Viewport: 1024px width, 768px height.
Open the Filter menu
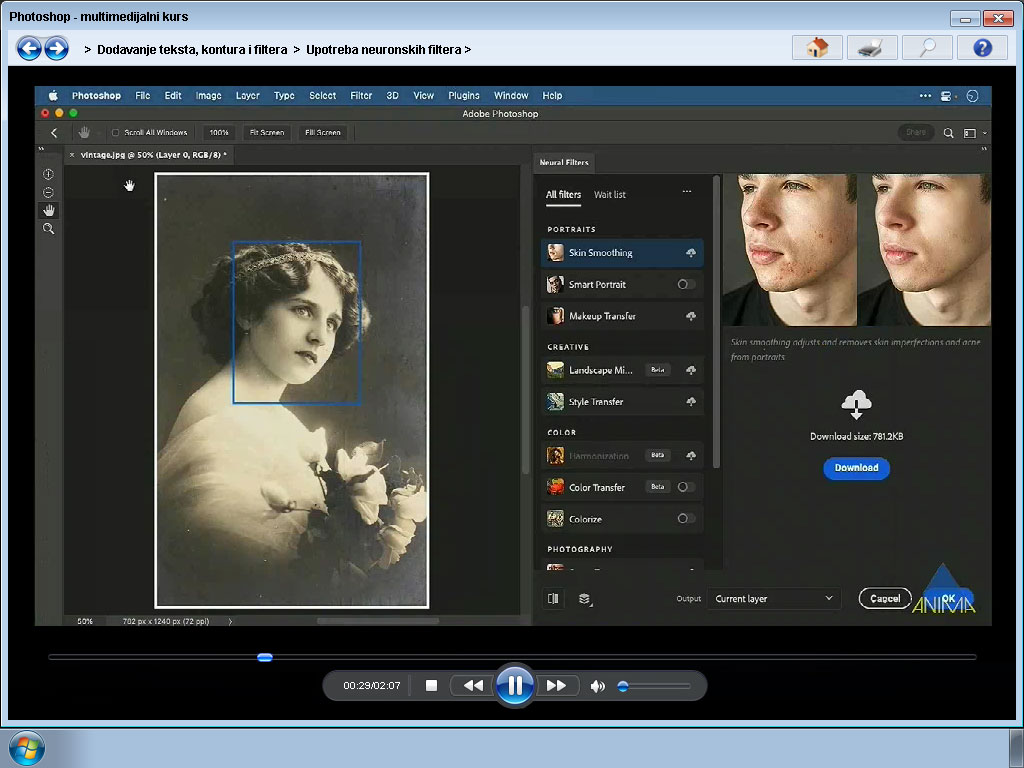(360, 95)
